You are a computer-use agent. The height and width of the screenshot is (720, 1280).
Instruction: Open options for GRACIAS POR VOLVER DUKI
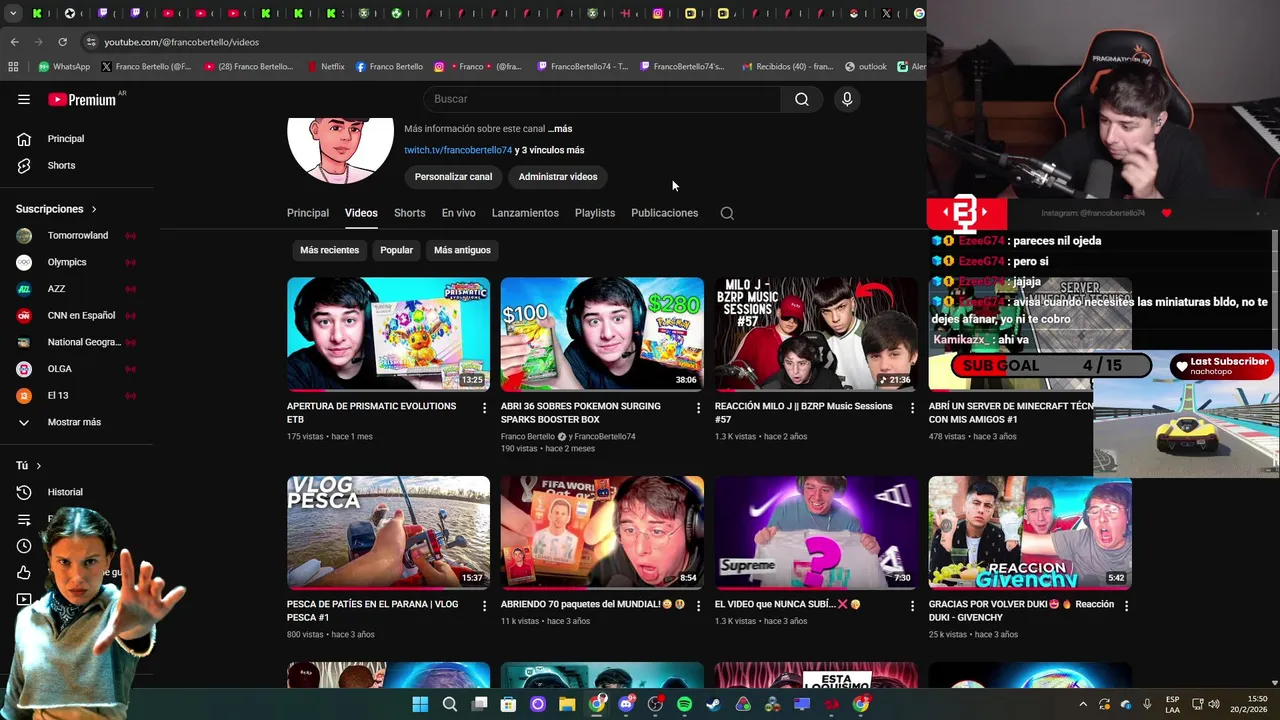(1126, 606)
